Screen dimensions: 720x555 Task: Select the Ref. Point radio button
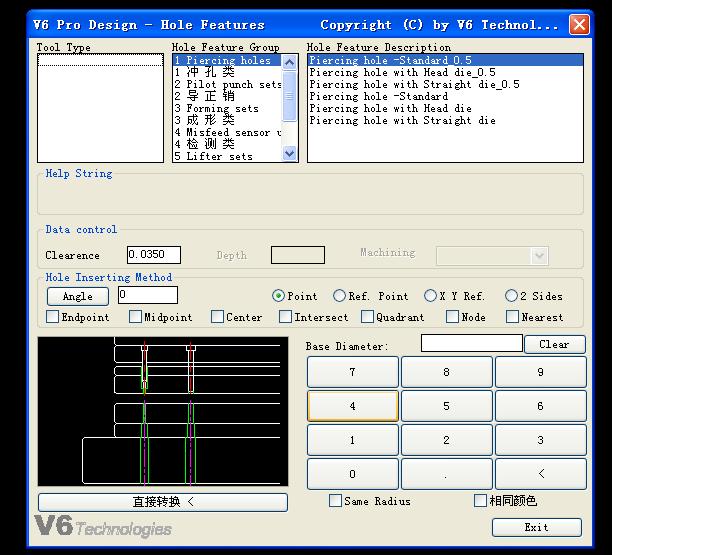[x=339, y=296]
